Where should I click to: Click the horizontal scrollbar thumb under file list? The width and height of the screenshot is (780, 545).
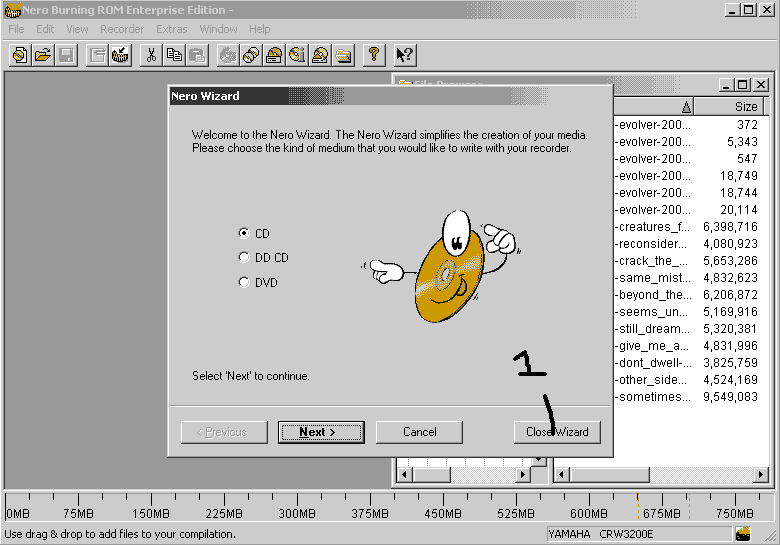point(609,475)
